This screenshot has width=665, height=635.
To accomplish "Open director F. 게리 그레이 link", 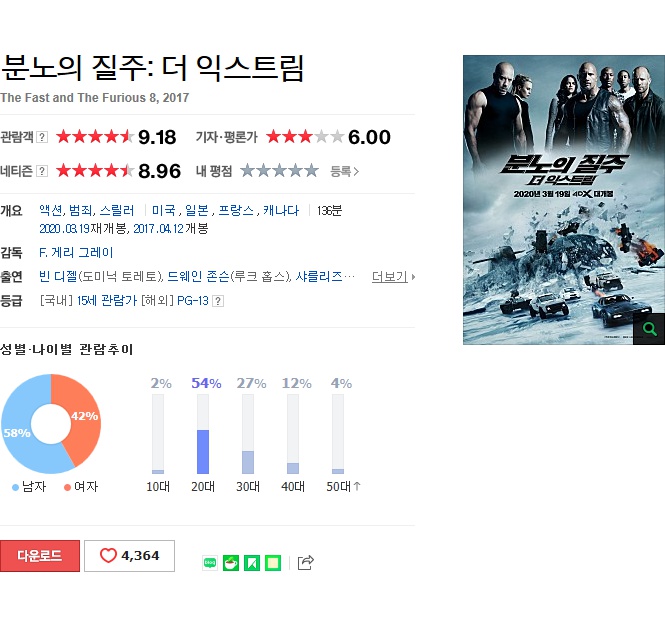I will click(x=76, y=253).
